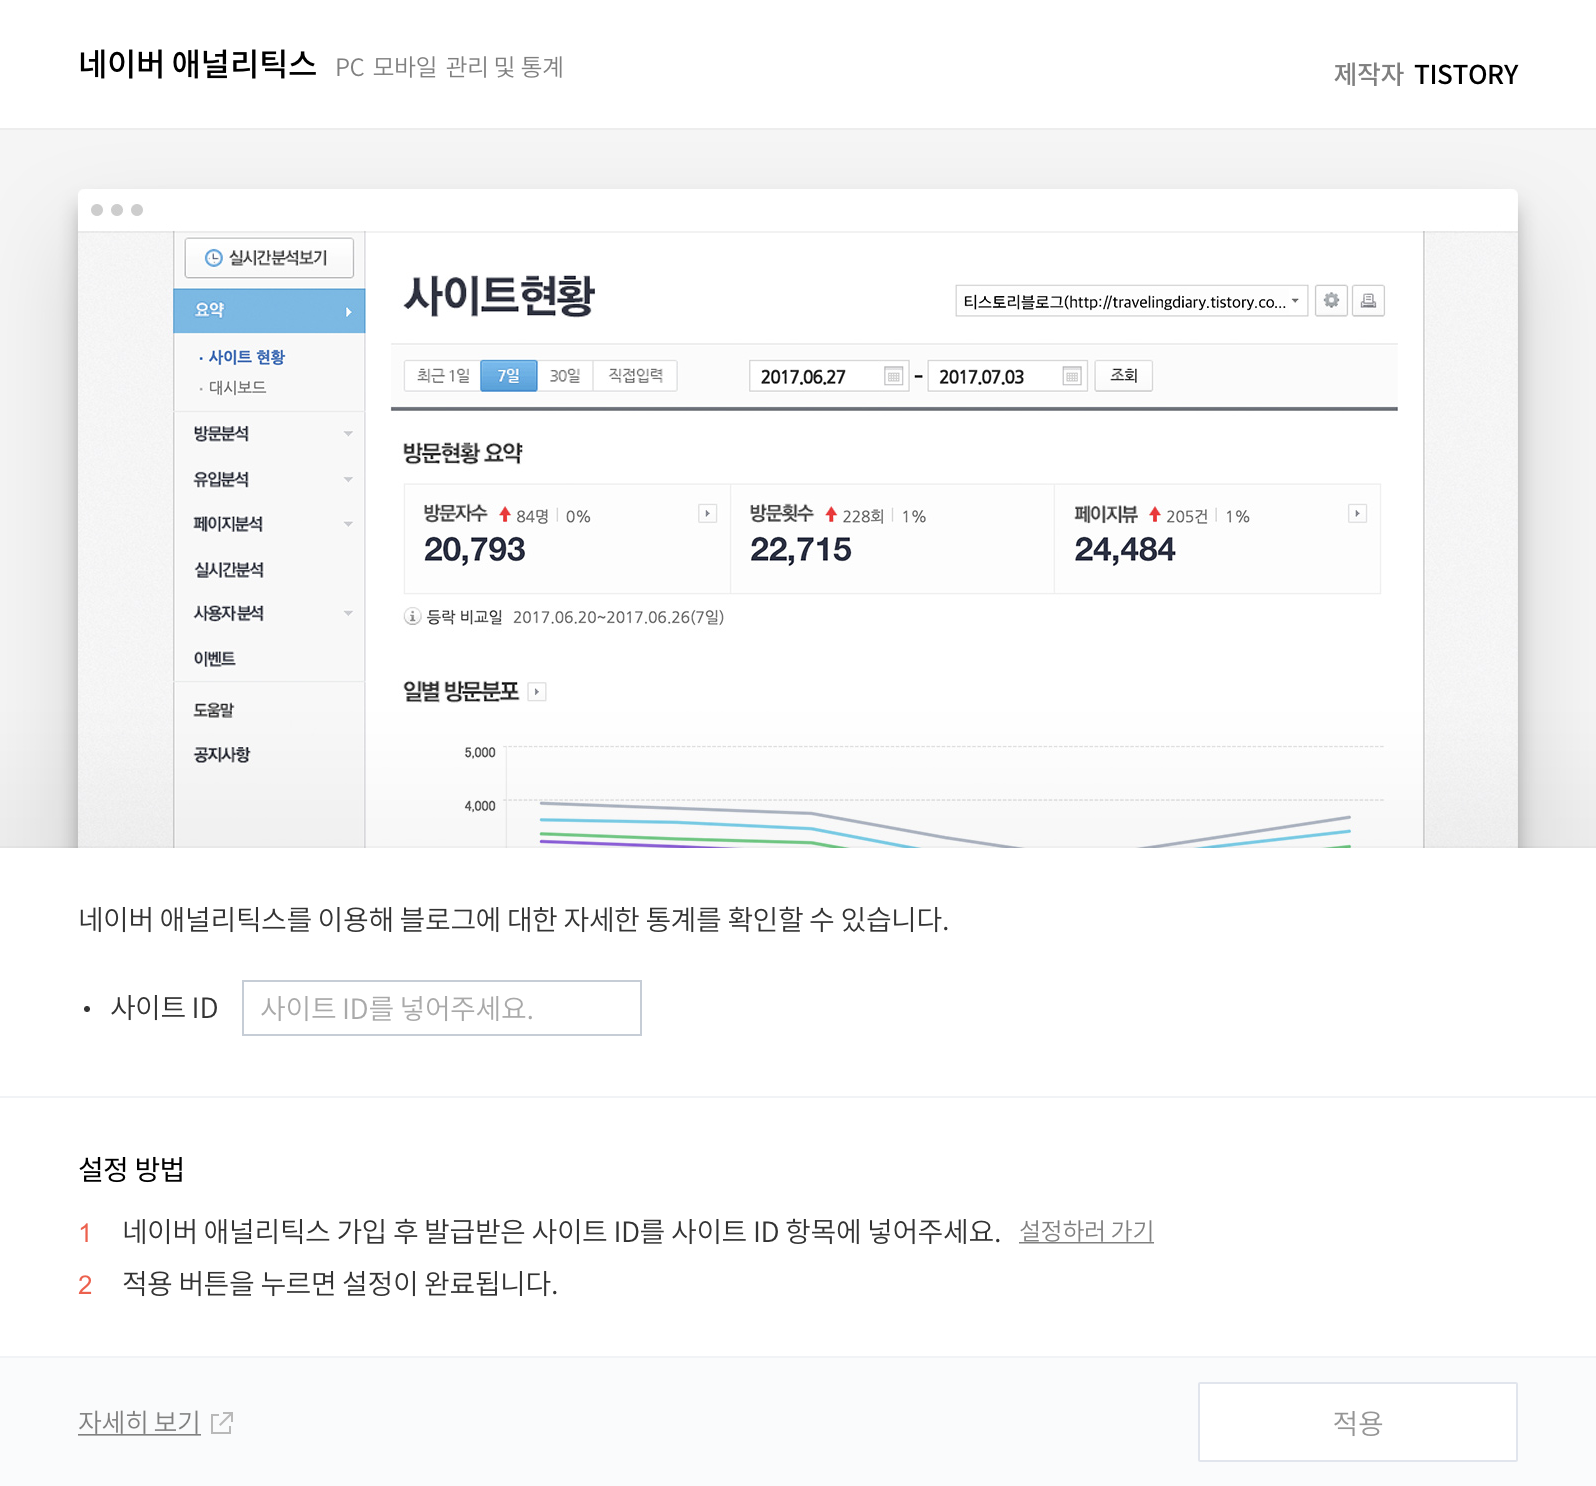Select the 요약 menu section

click(x=269, y=310)
